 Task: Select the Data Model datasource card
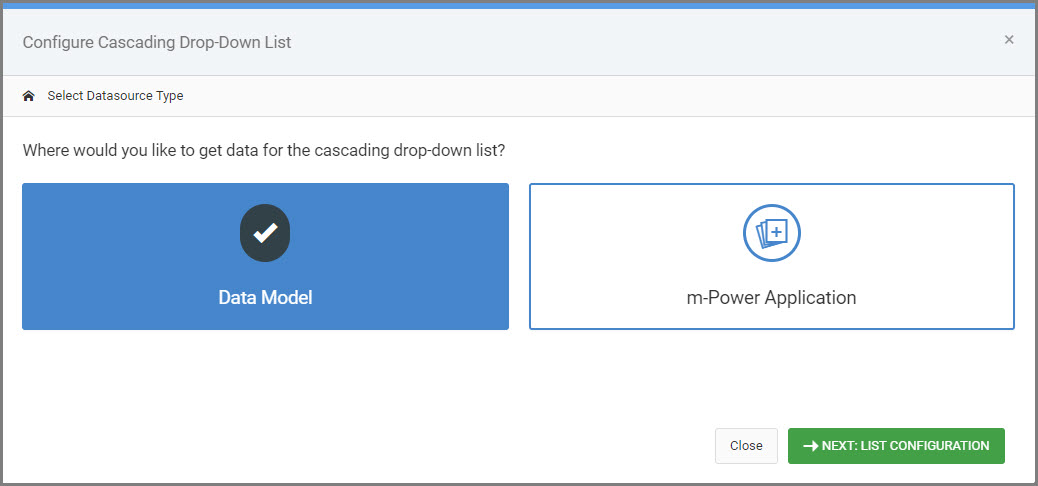point(265,256)
